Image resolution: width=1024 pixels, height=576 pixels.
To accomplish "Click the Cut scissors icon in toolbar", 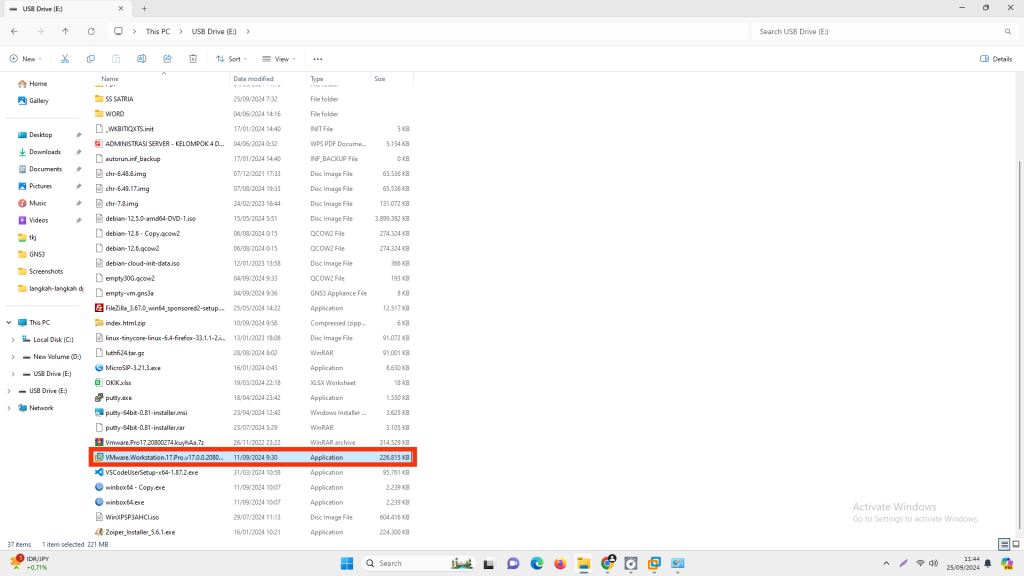I will [x=65, y=59].
